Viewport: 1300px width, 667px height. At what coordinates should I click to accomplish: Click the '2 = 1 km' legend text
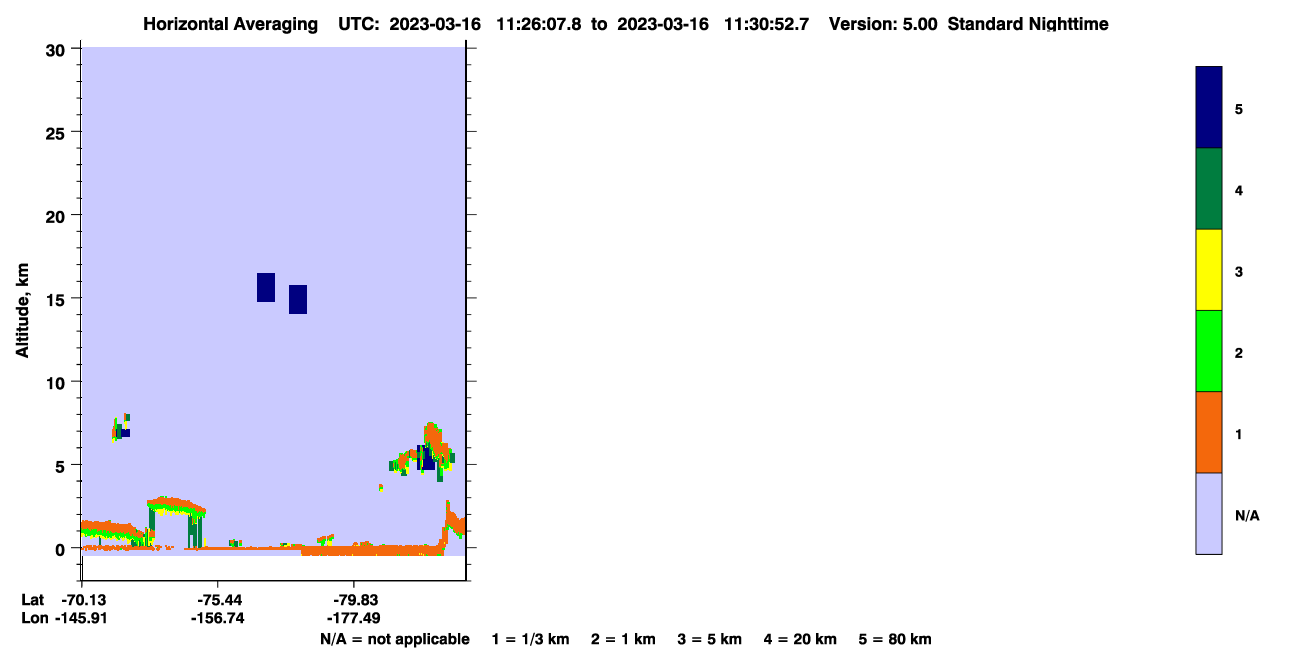623,639
